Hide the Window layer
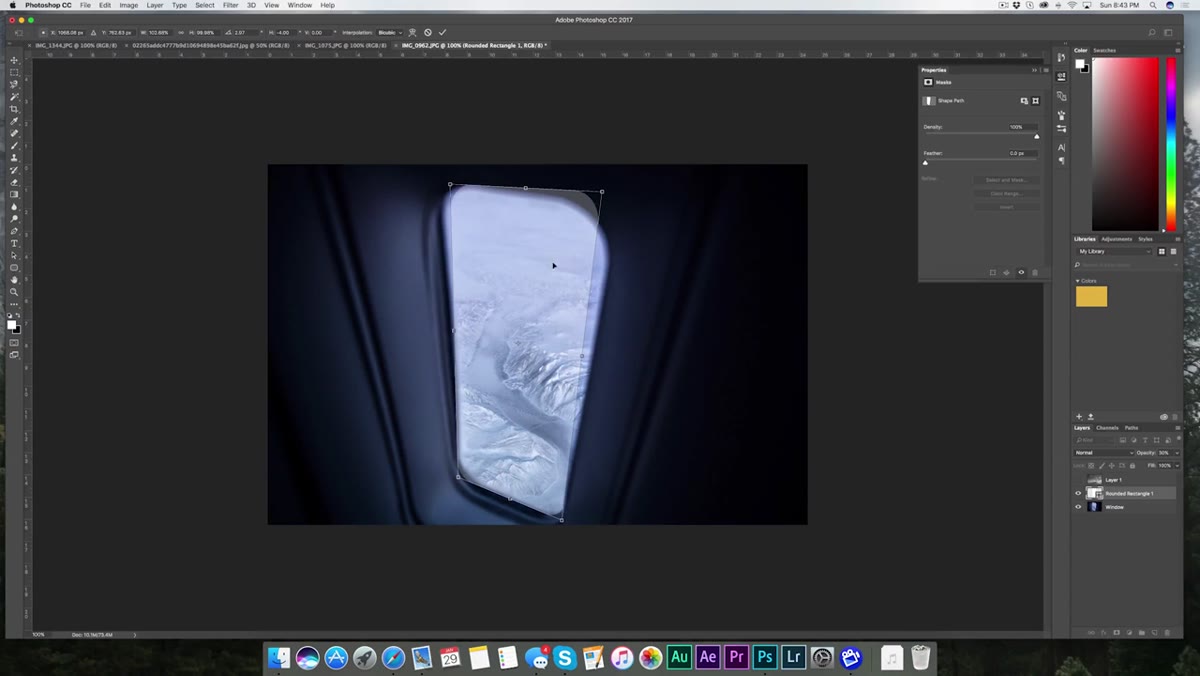The height and width of the screenshot is (676, 1200). [1078, 507]
